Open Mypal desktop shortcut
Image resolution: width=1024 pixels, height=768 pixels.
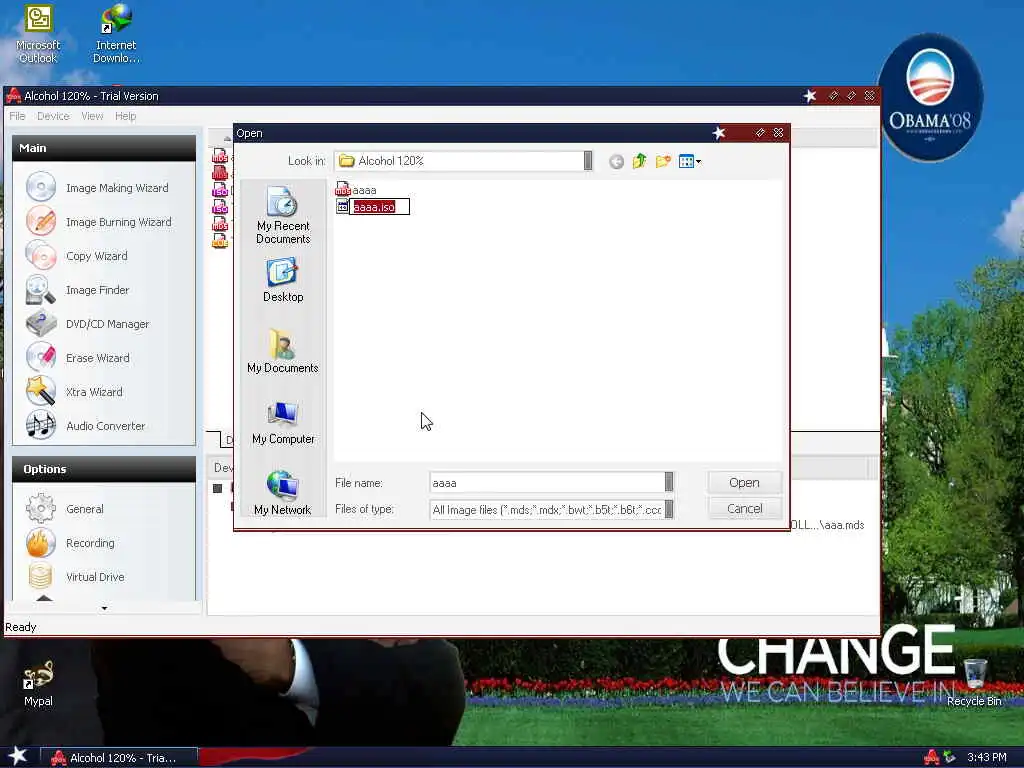tap(38, 683)
